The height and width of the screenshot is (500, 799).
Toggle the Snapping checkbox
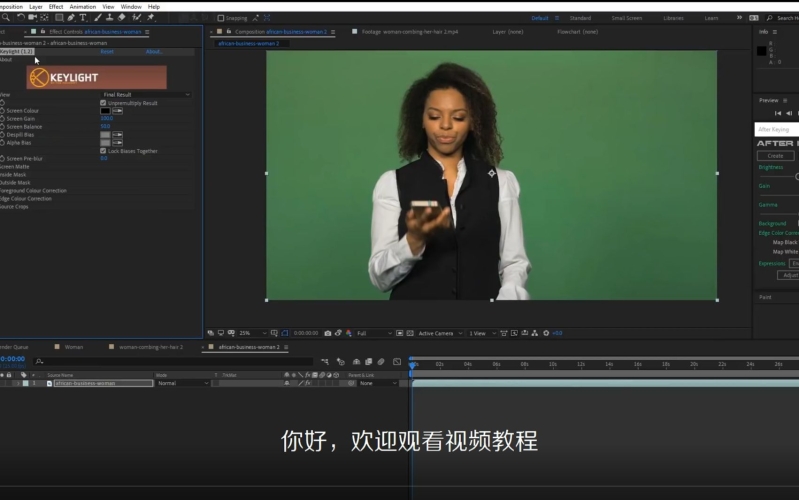coord(221,18)
